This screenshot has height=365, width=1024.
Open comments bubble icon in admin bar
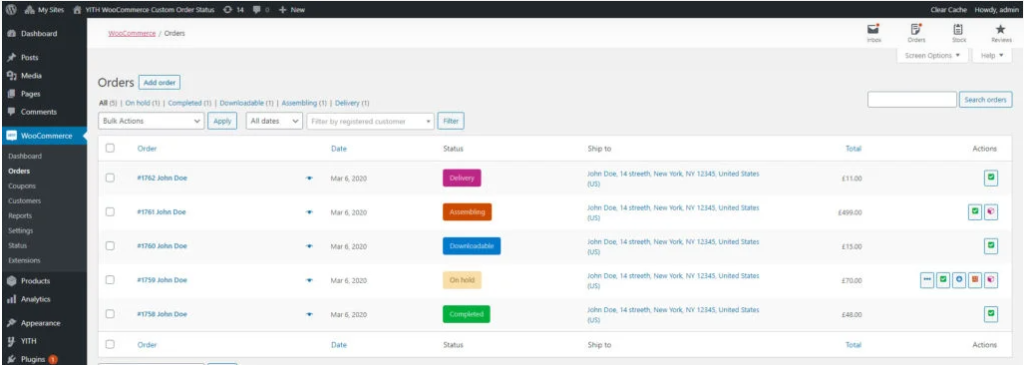click(x=261, y=10)
